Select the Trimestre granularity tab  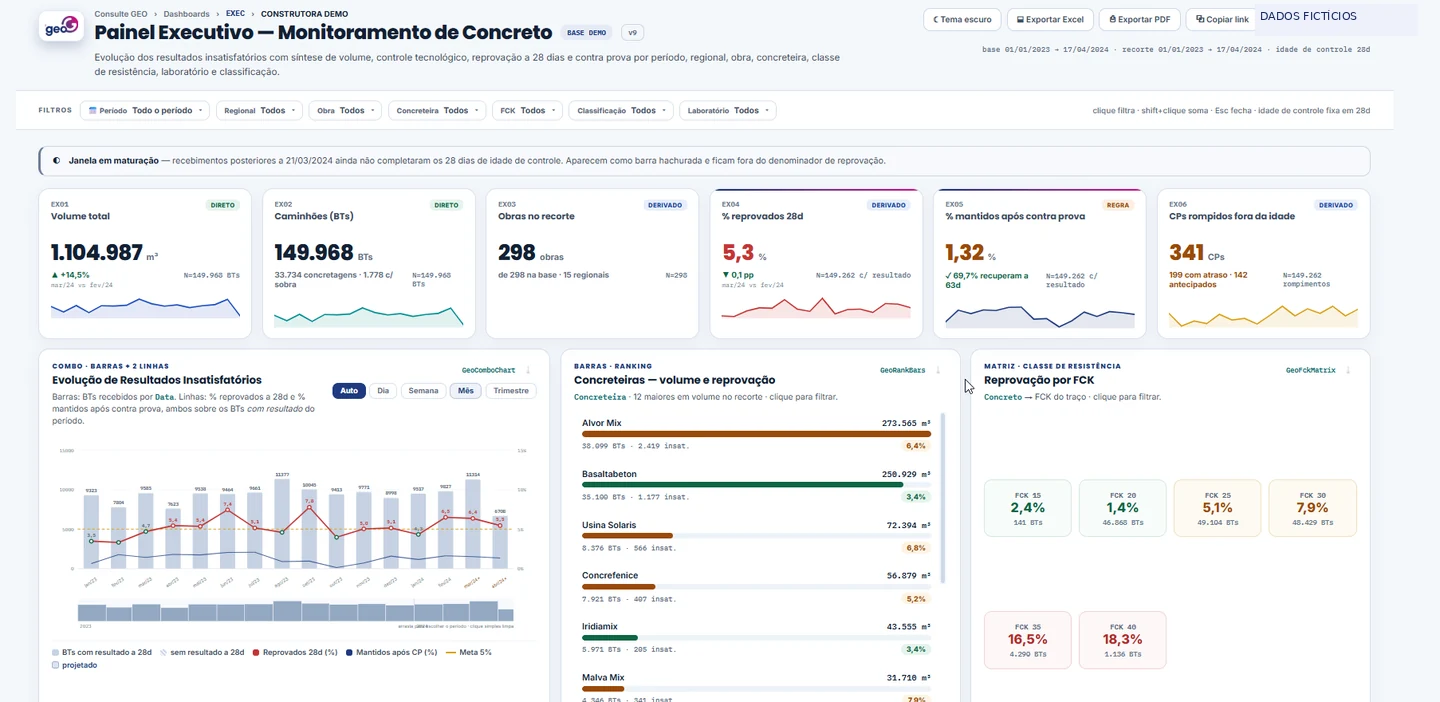(x=511, y=391)
